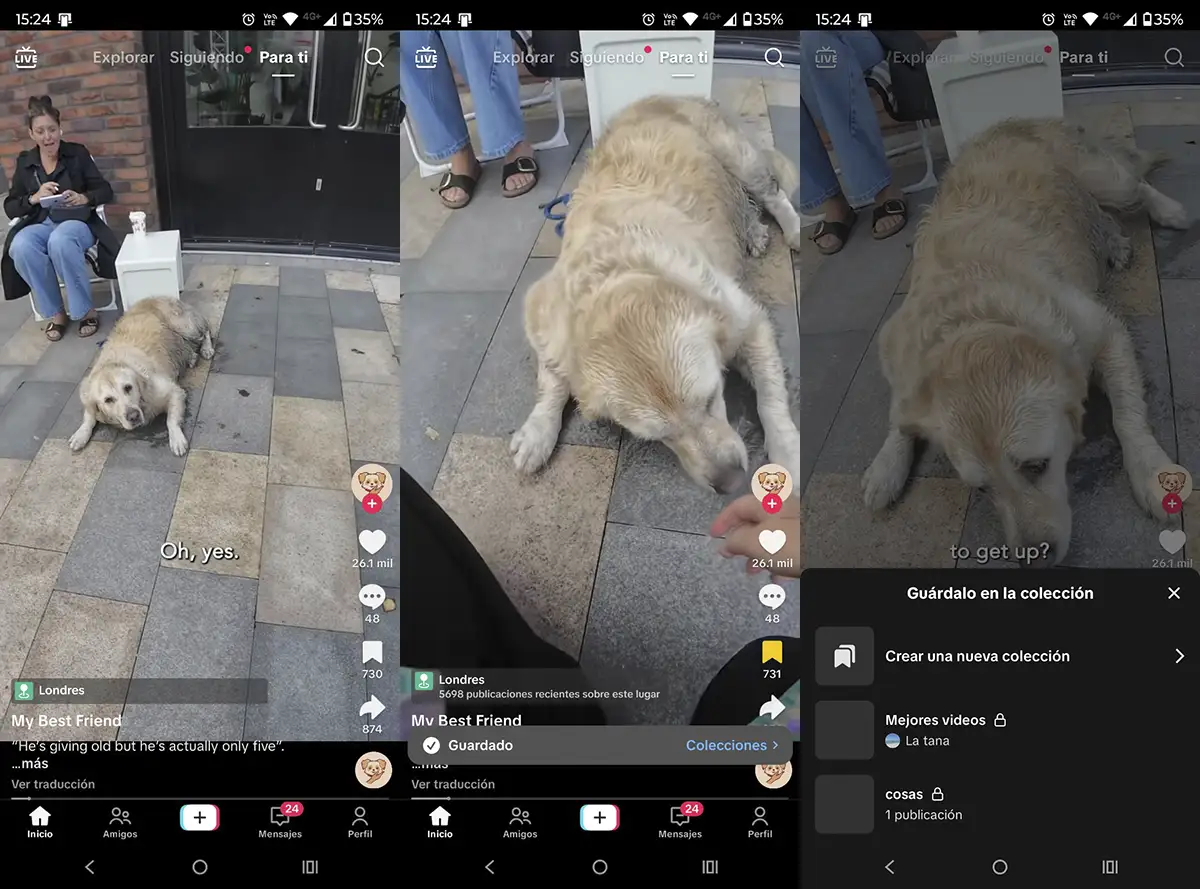
Task: Expand the caption with the …más link
Action: [30, 764]
